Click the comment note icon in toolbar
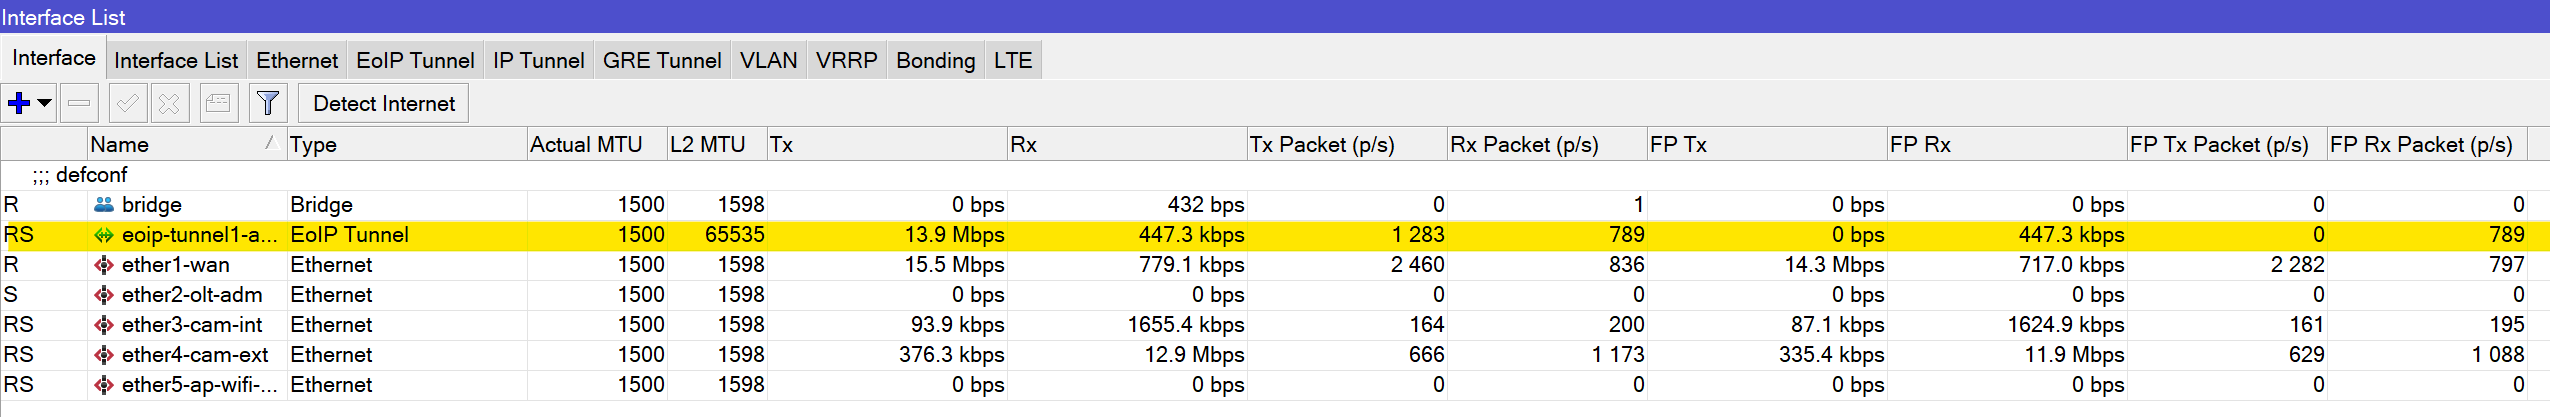The image size is (2571, 417). pos(219,103)
